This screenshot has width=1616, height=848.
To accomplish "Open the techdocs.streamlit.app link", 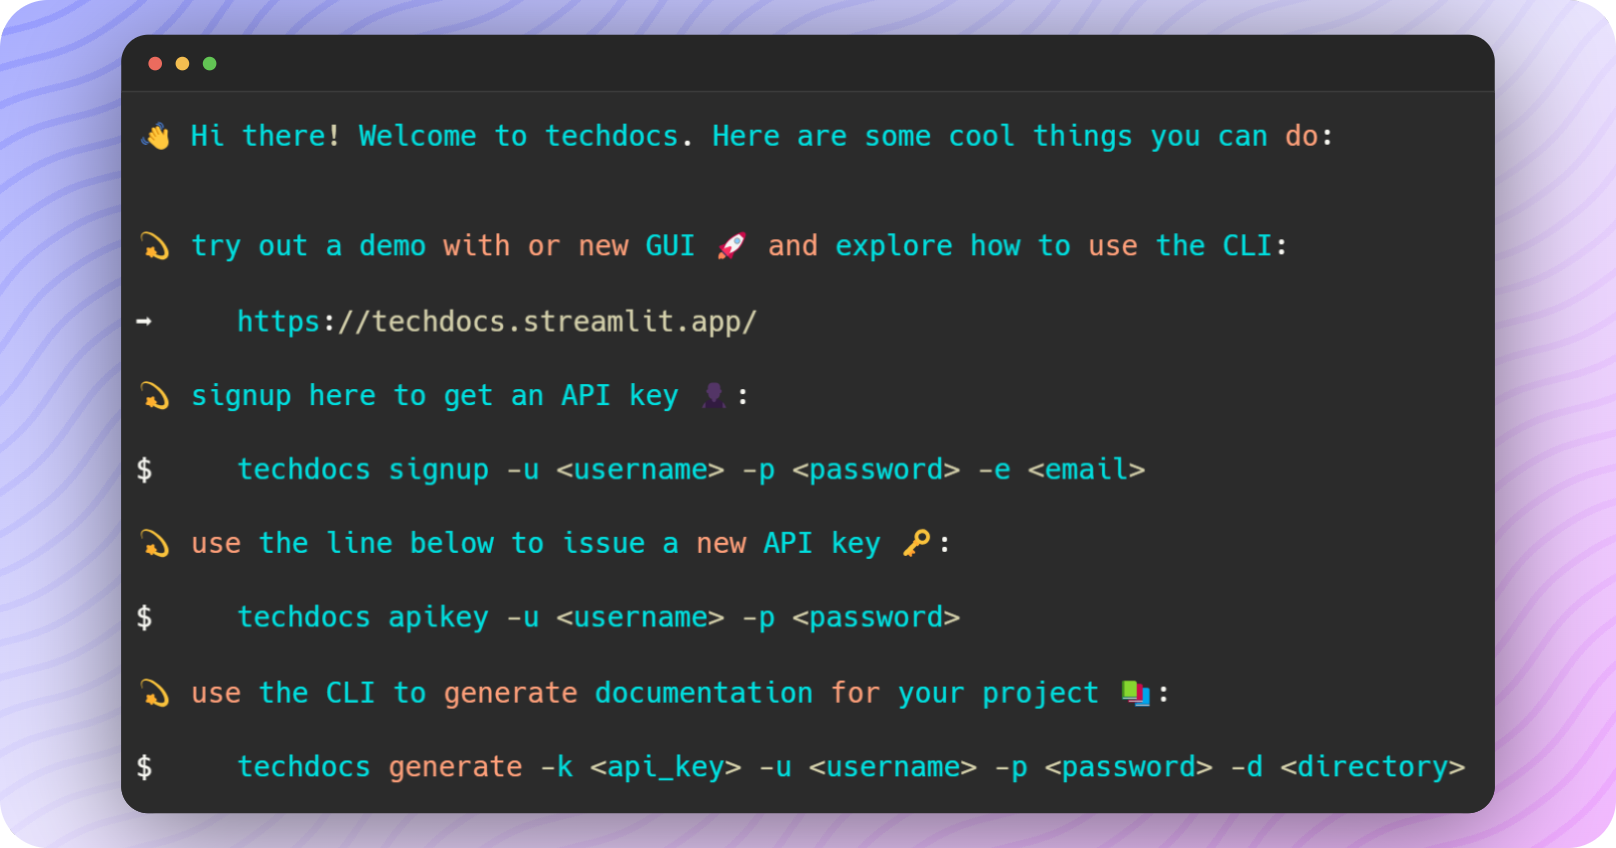I will (496, 321).
